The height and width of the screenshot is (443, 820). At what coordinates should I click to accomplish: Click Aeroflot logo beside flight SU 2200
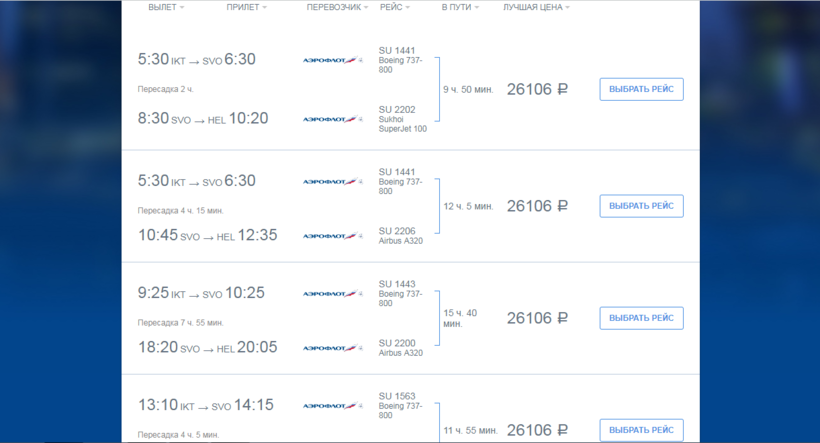pos(332,348)
